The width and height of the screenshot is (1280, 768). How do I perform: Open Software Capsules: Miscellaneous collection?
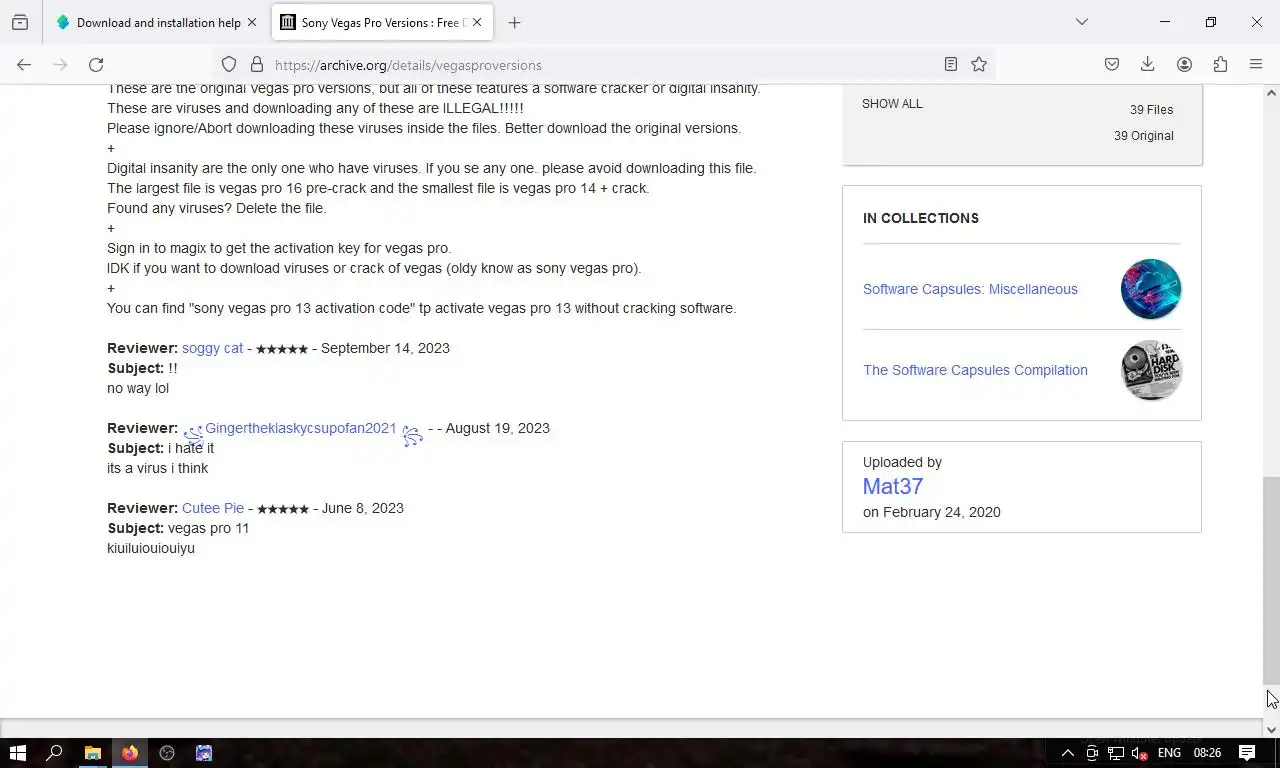[970, 289]
